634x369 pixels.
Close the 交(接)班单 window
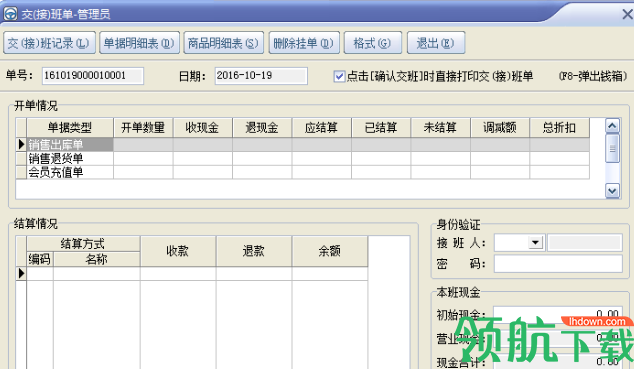tap(628, 15)
